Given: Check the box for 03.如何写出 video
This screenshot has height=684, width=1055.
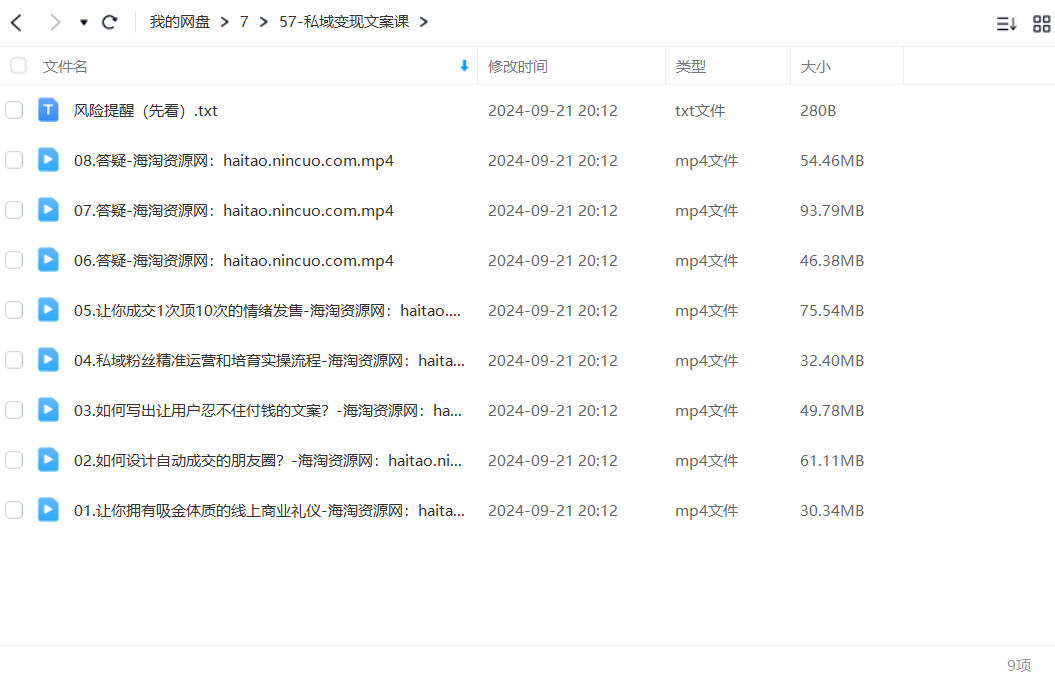Looking at the screenshot, I should [x=14, y=410].
